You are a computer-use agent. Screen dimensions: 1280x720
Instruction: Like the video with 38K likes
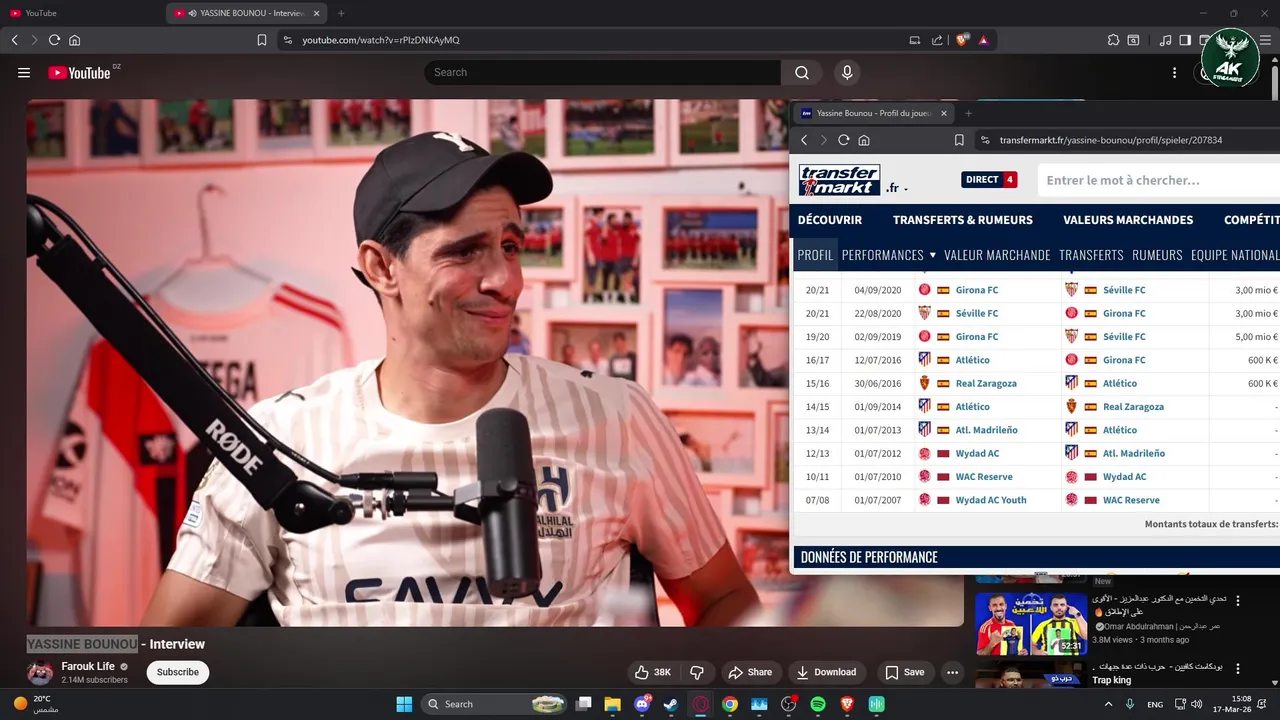tap(653, 672)
